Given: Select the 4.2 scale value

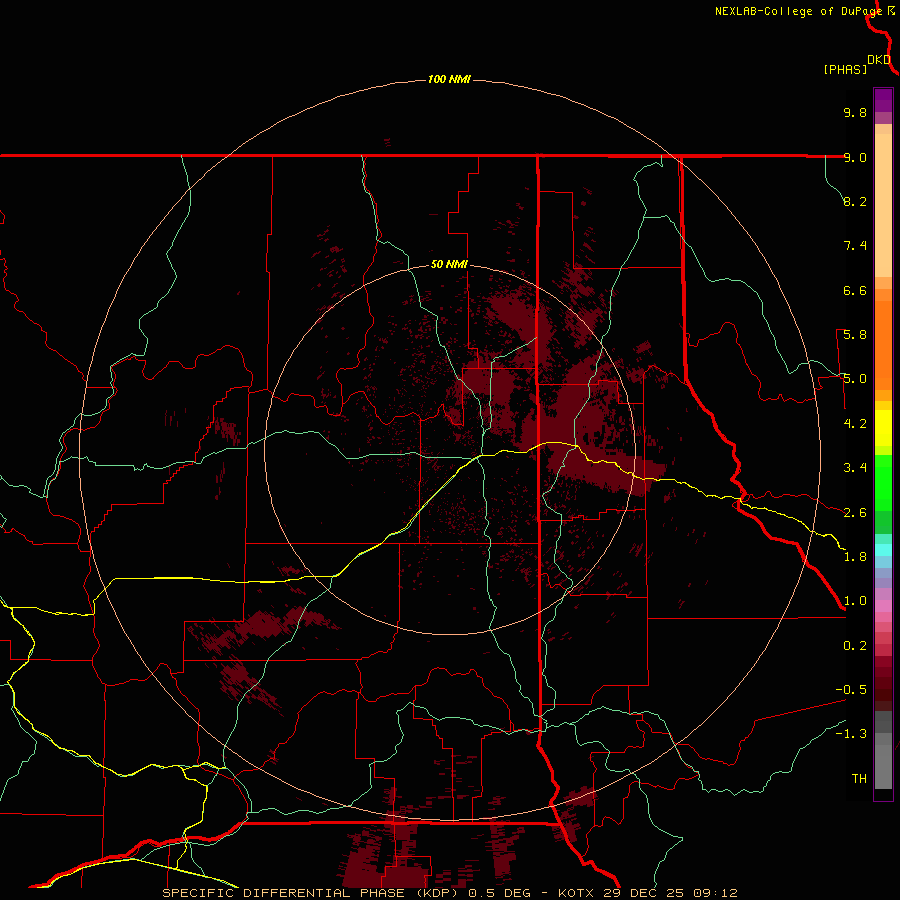Looking at the screenshot, I should (x=855, y=424).
